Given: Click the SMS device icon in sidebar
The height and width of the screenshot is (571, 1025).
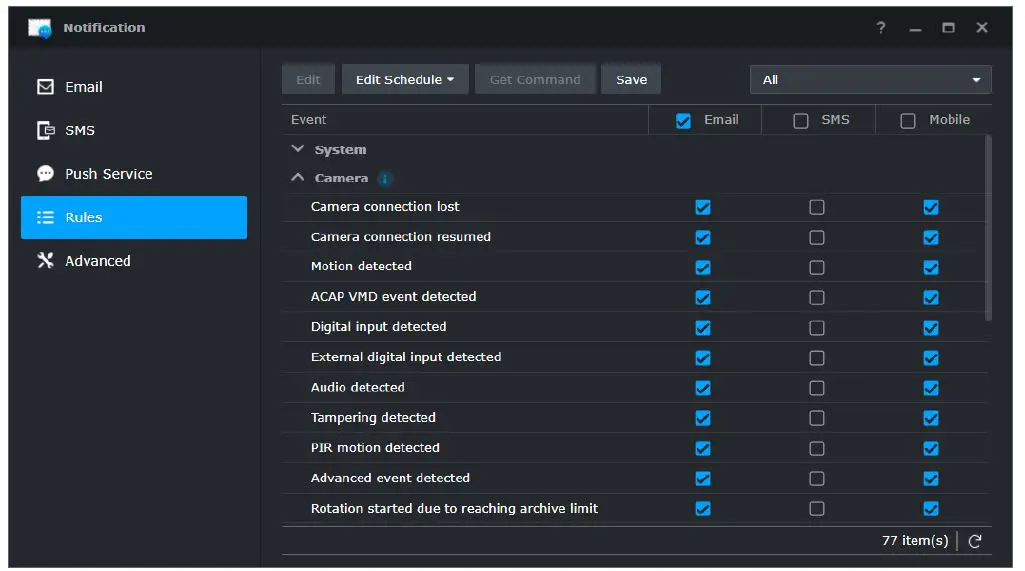Looking at the screenshot, I should pyautogui.click(x=45, y=130).
